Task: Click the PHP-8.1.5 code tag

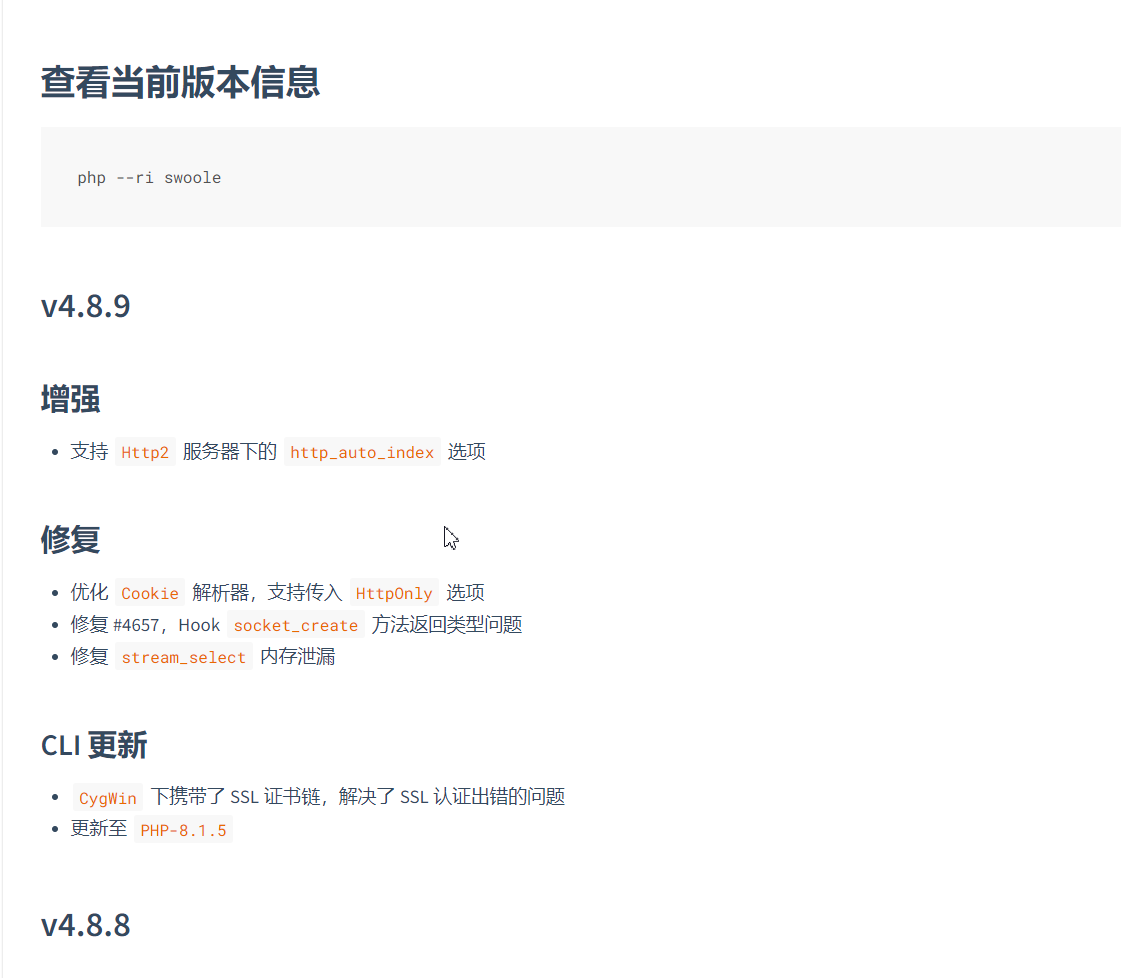Action: click(x=184, y=831)
